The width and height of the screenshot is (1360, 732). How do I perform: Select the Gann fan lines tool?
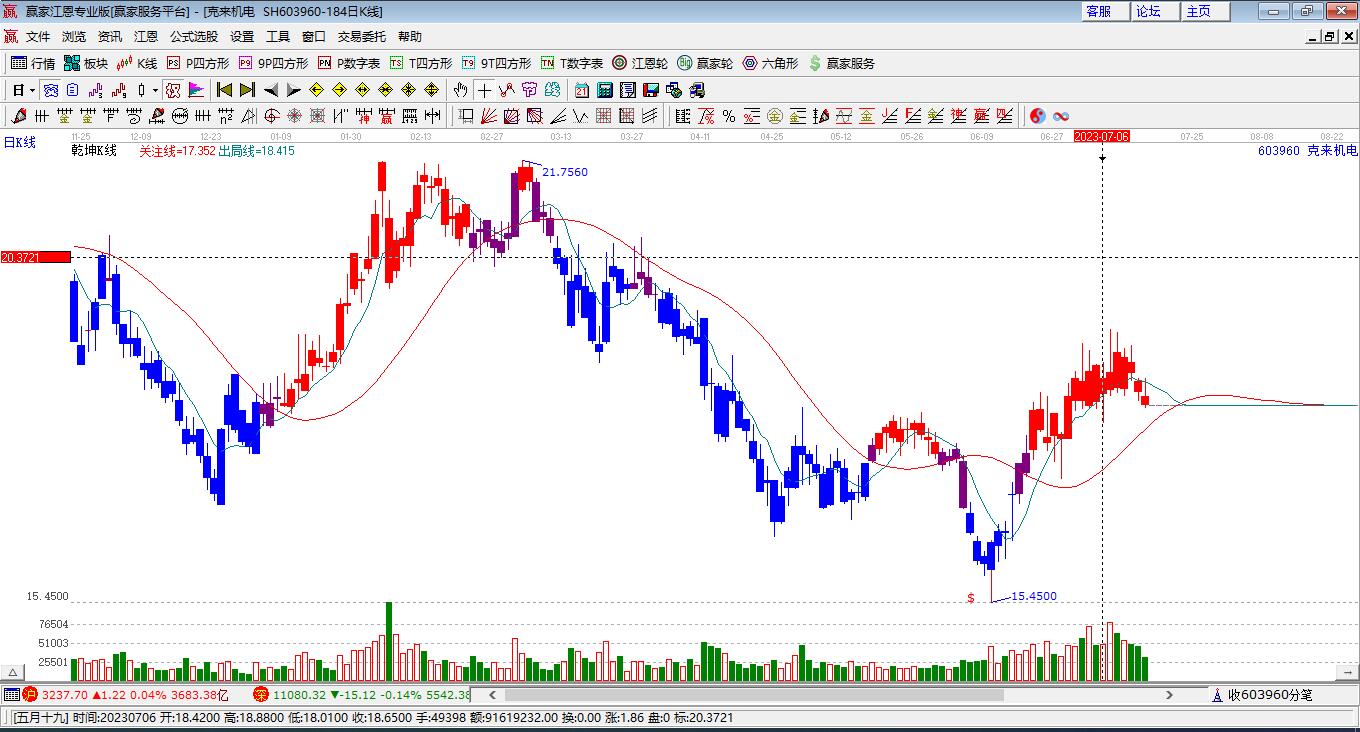(488, 116)
